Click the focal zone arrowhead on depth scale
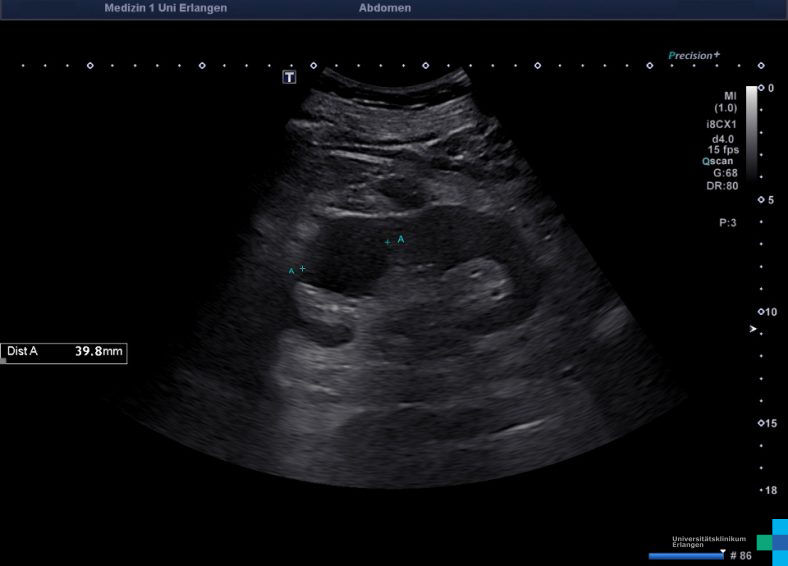Viewport: 788px width, 566px height. 754,329
